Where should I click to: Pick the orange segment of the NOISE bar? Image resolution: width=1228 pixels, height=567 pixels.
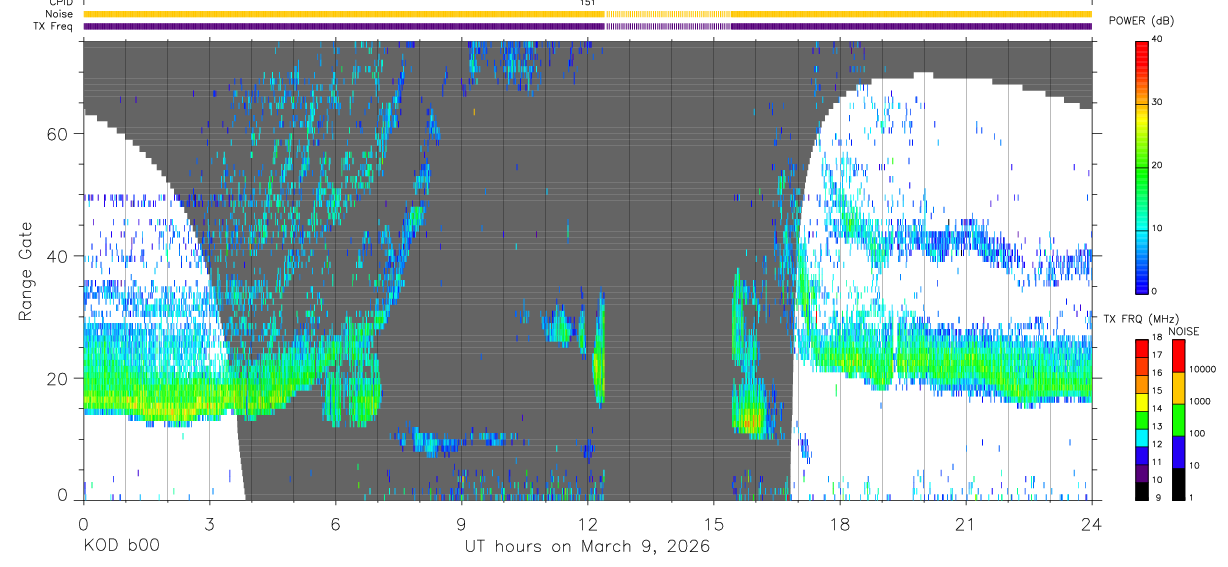coord(1178,388)
